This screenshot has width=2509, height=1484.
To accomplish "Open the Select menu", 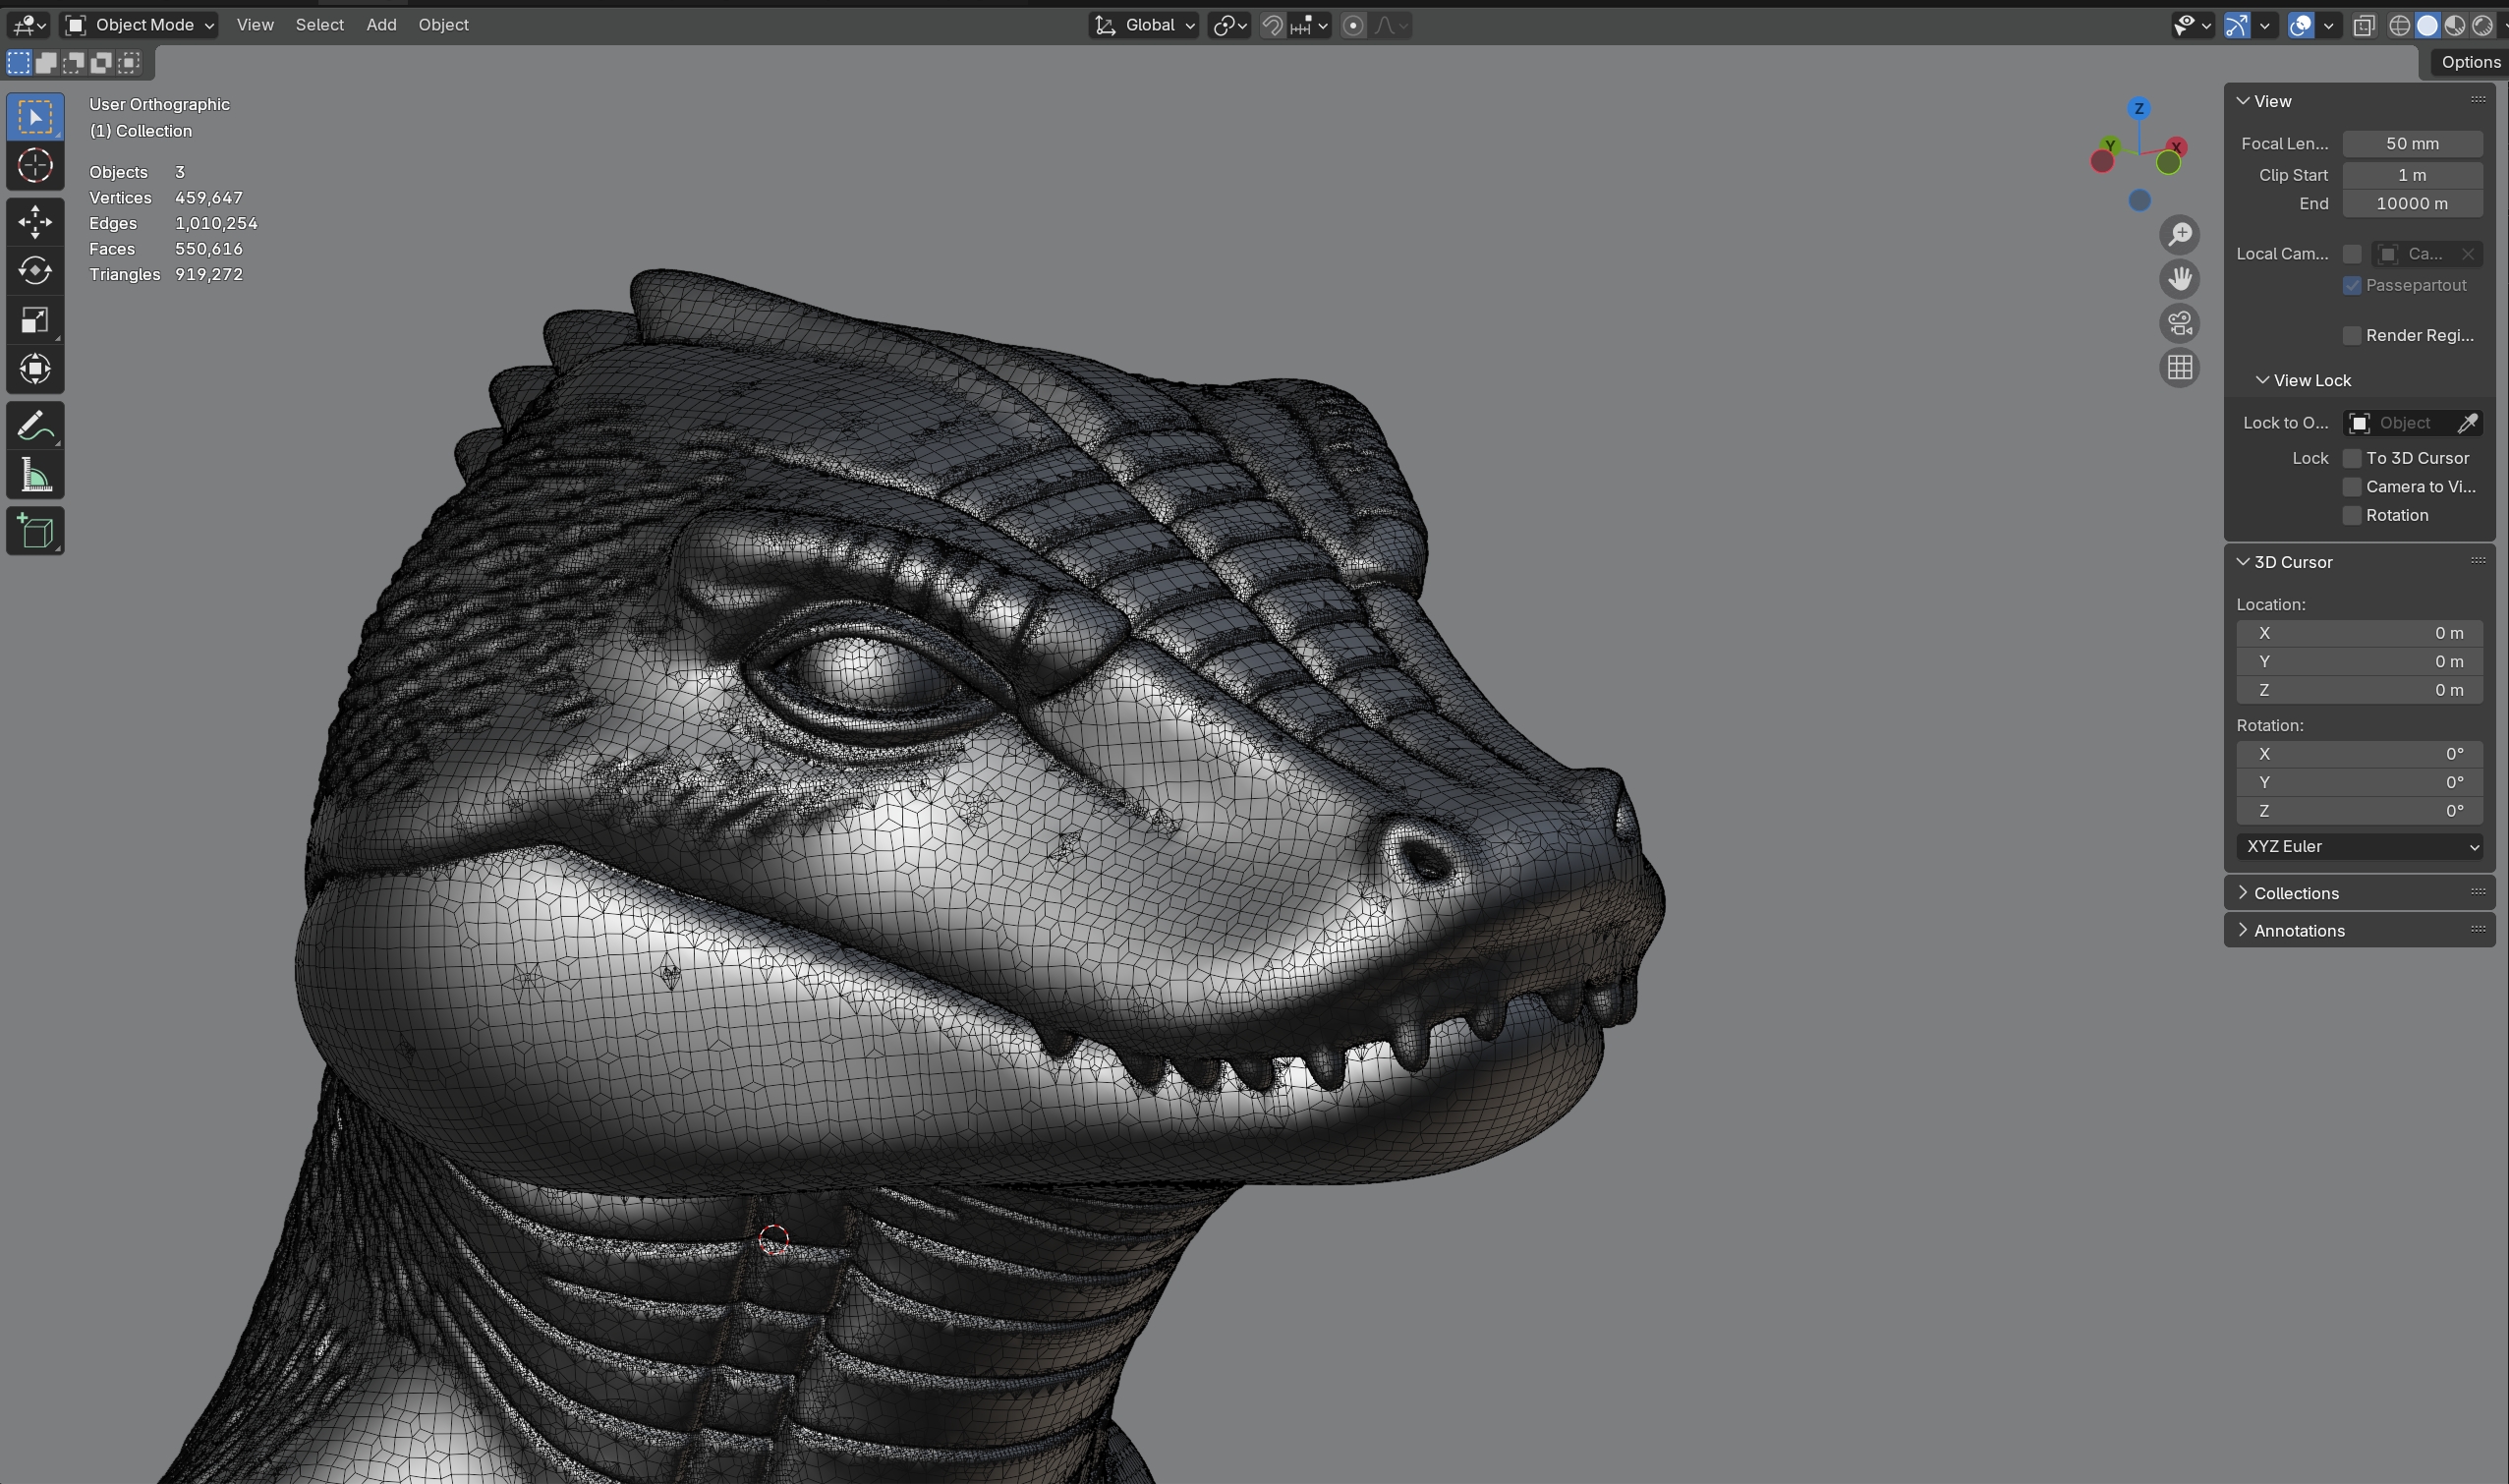I will pos(319,25).
